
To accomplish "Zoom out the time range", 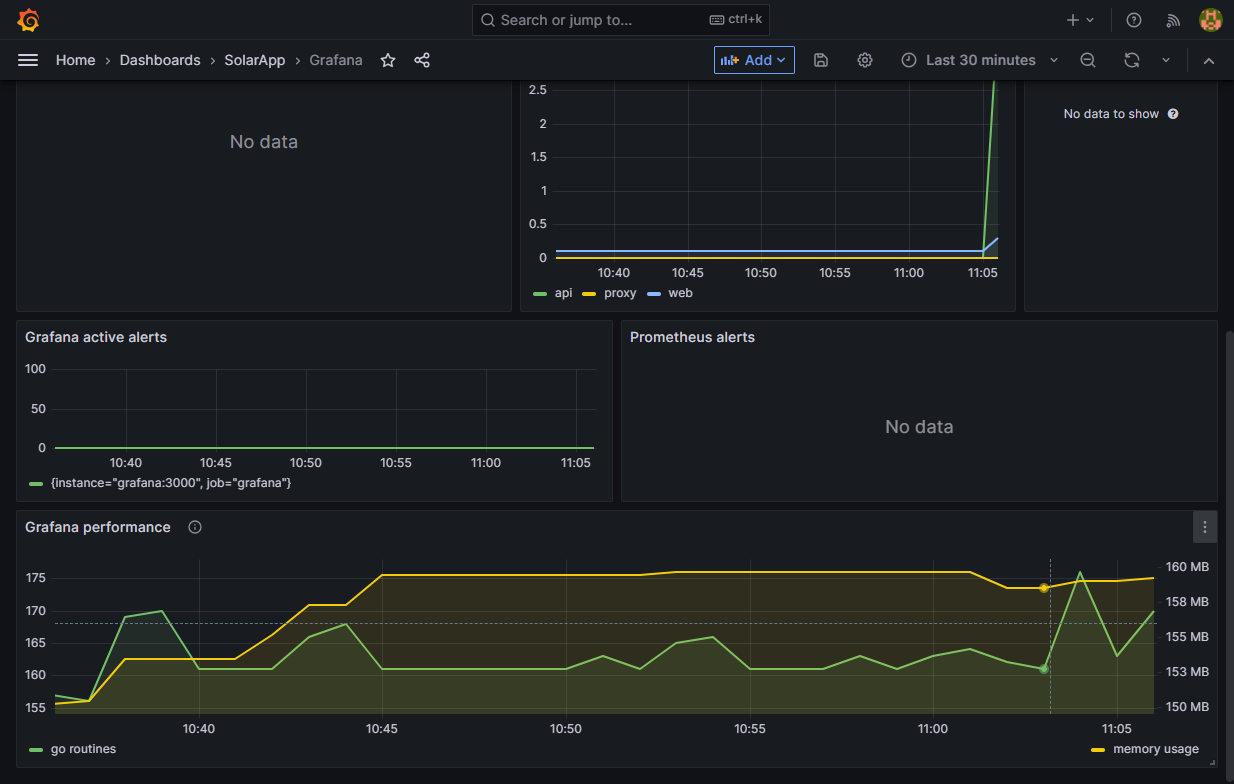I will click(x=1088, y=60).
